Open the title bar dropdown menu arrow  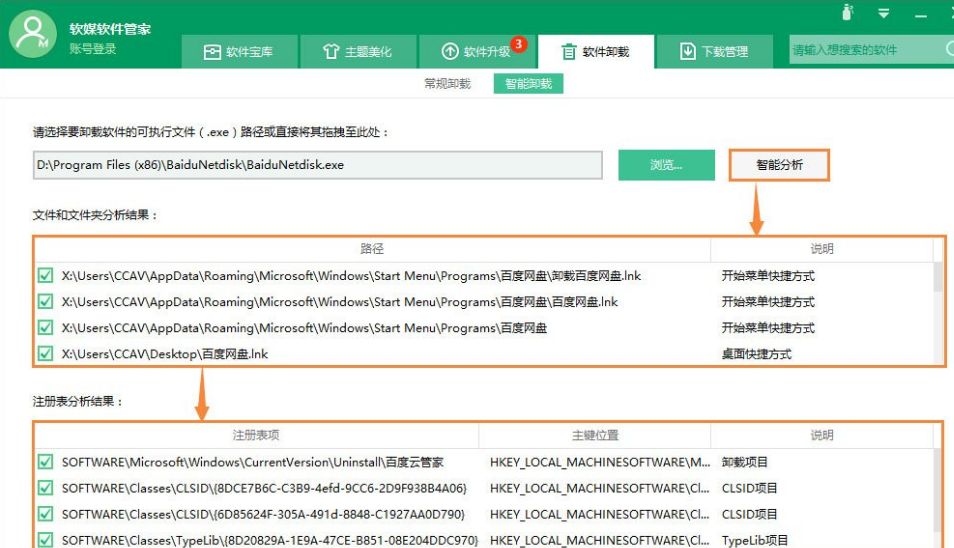[884, 13]
